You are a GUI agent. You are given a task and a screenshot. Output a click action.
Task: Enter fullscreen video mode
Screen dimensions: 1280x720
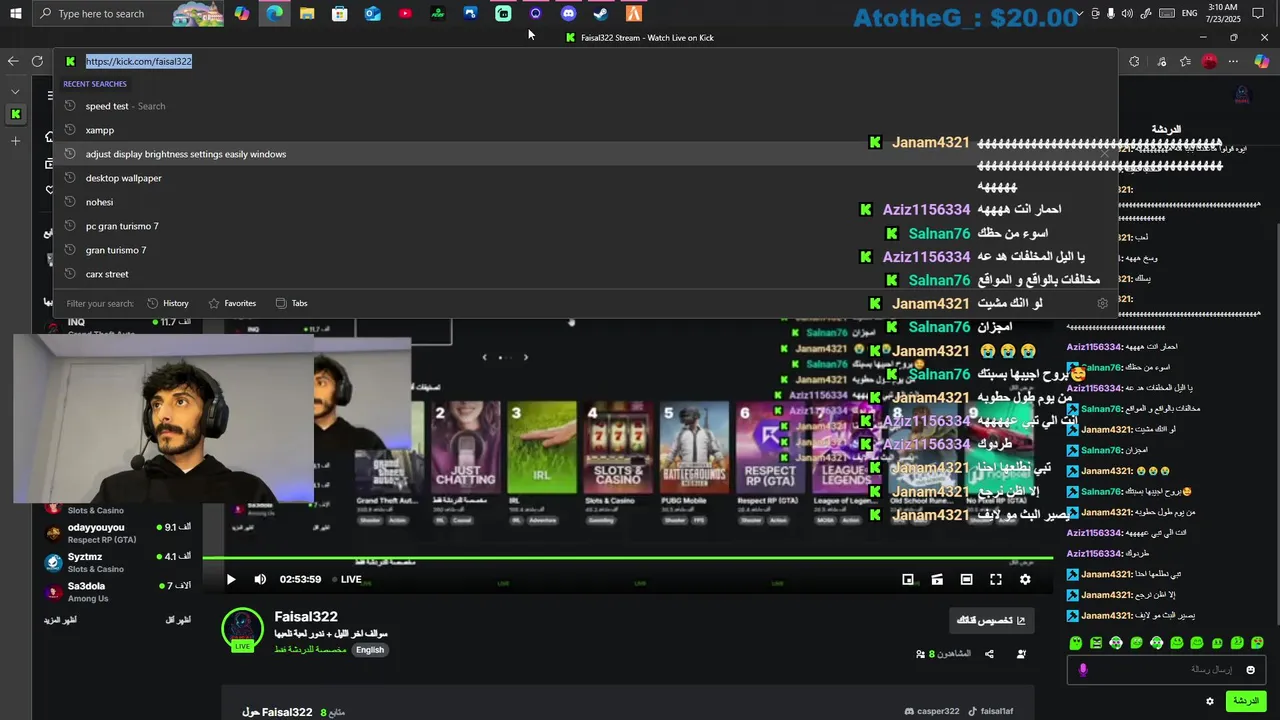click(996, 579)
